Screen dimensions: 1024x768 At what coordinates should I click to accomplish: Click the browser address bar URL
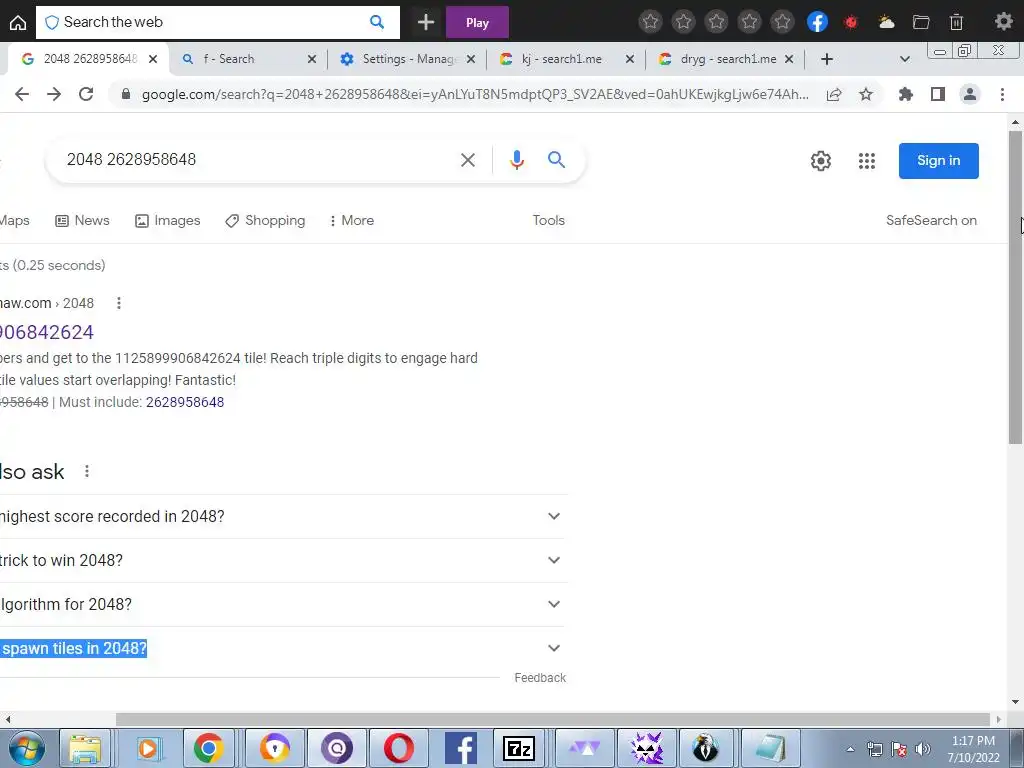tap(475, 95)
